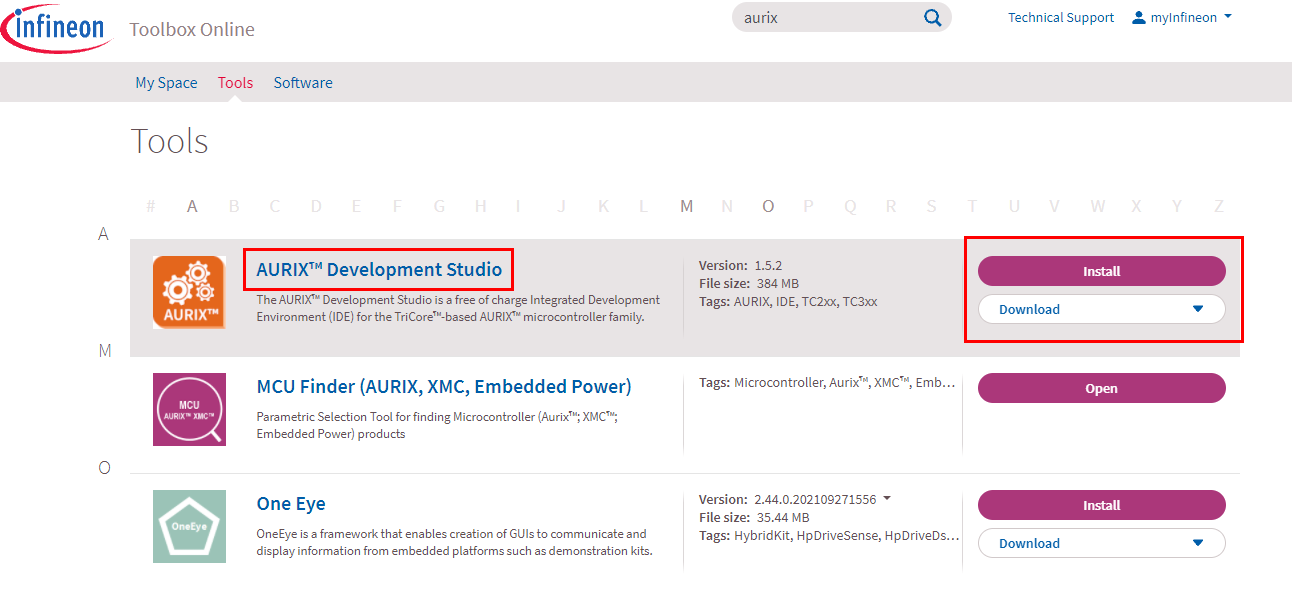Install One Eye
Image resolution: width=1292 pixels, height=595 pixels.
click(x=1101, y=505)
